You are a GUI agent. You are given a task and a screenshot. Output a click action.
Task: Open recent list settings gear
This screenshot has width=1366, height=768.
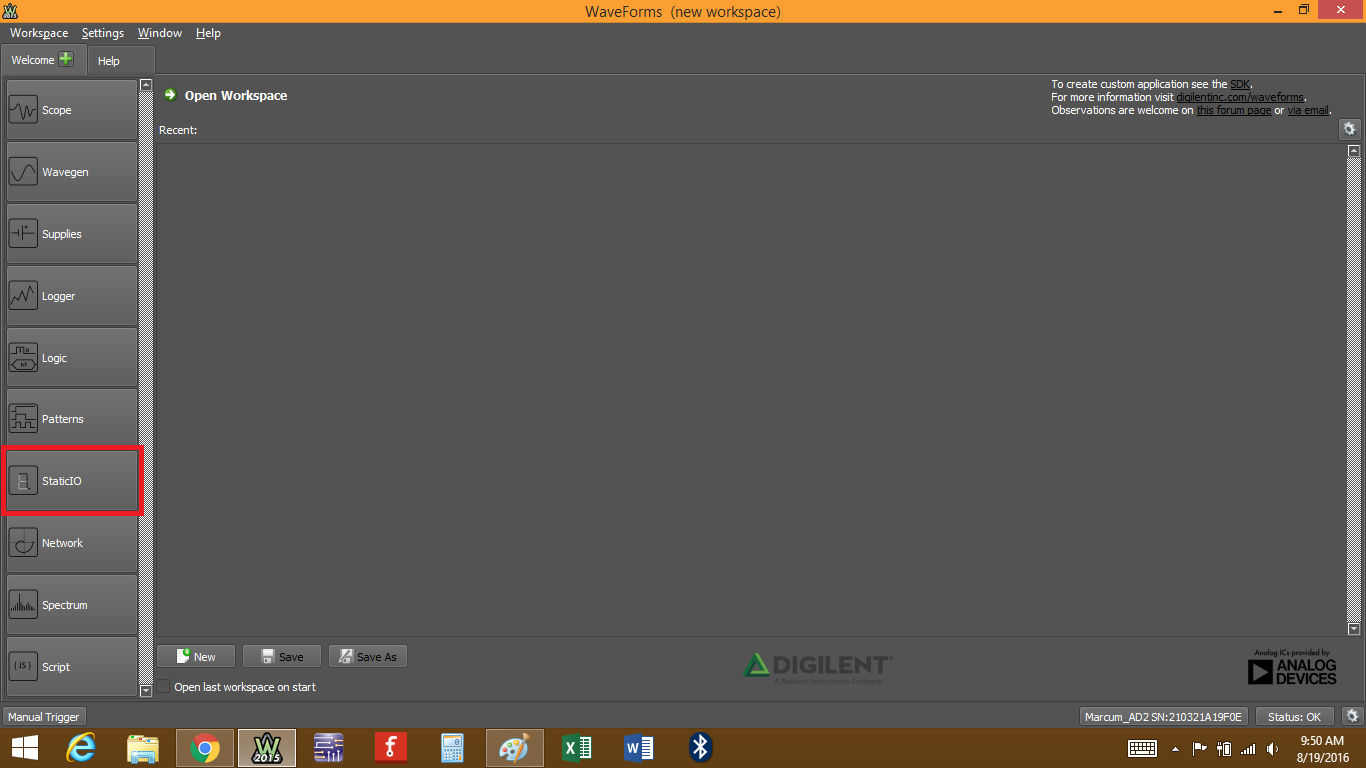click(x=1349, y=129)
